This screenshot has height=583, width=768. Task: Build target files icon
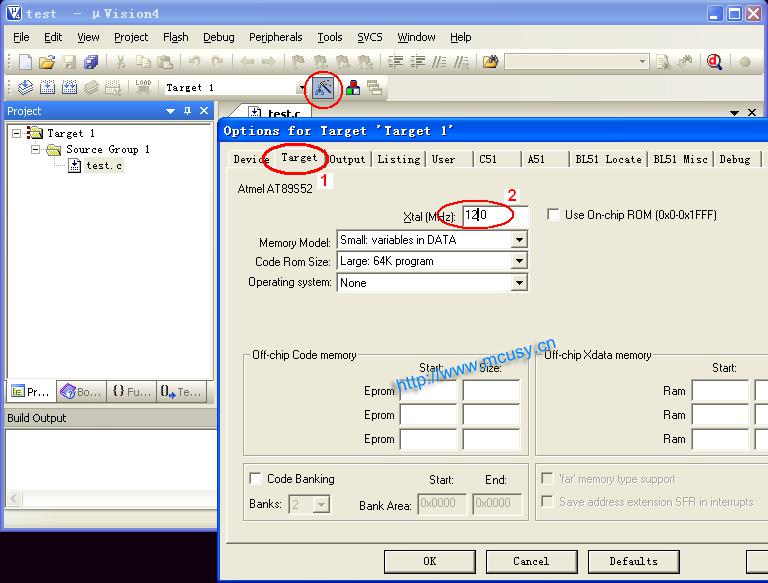click(47, 87)
